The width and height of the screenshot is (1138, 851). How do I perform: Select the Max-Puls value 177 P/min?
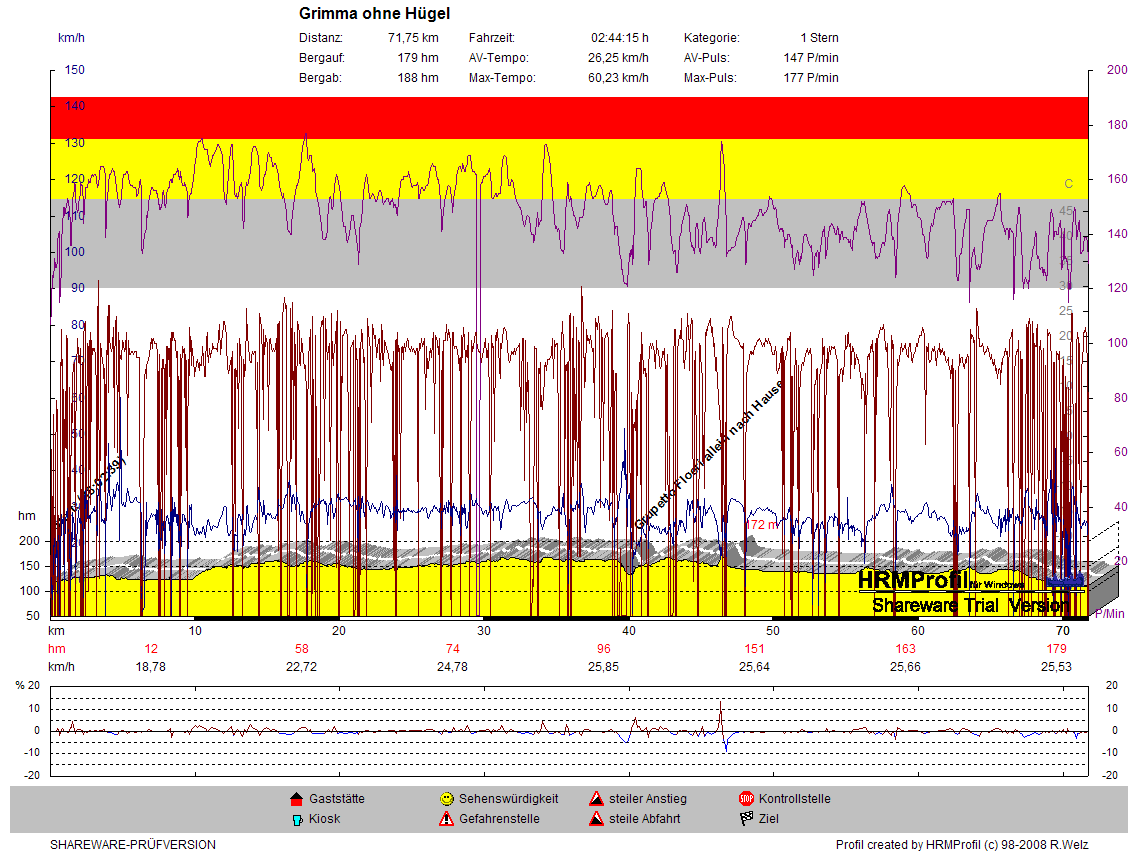pyautogui.click(x=810, y=78)
